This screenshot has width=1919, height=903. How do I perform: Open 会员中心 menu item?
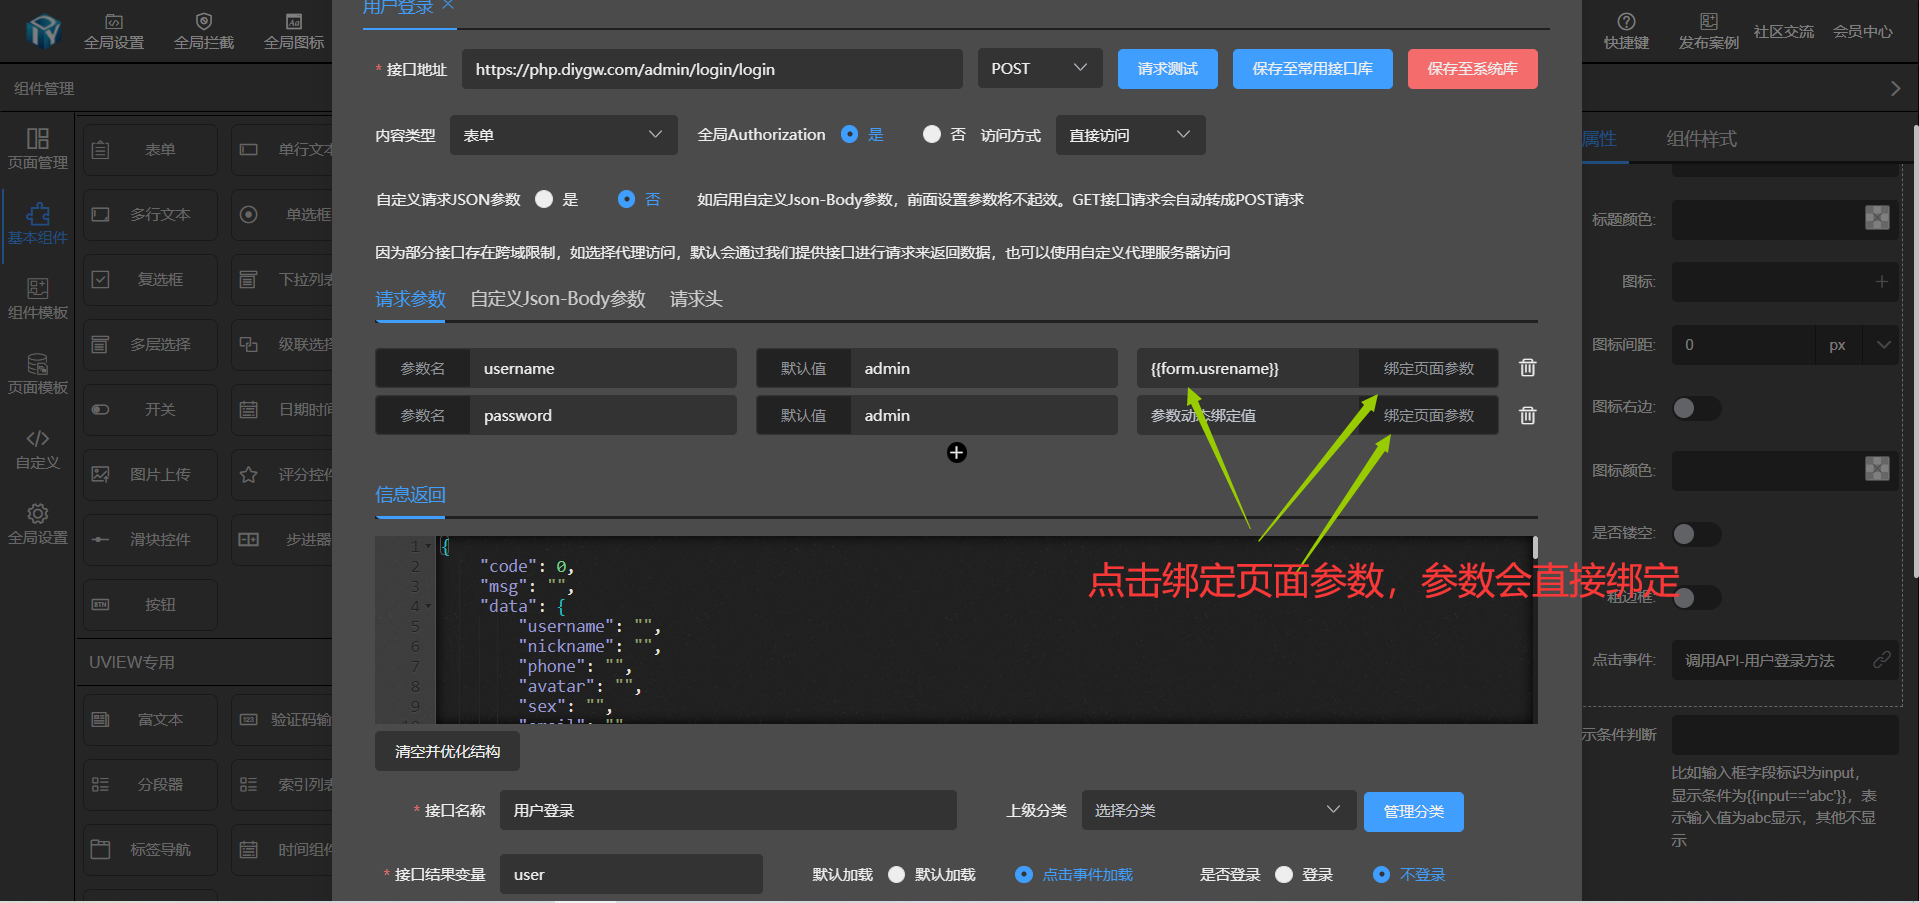[x=1862, y=32]
